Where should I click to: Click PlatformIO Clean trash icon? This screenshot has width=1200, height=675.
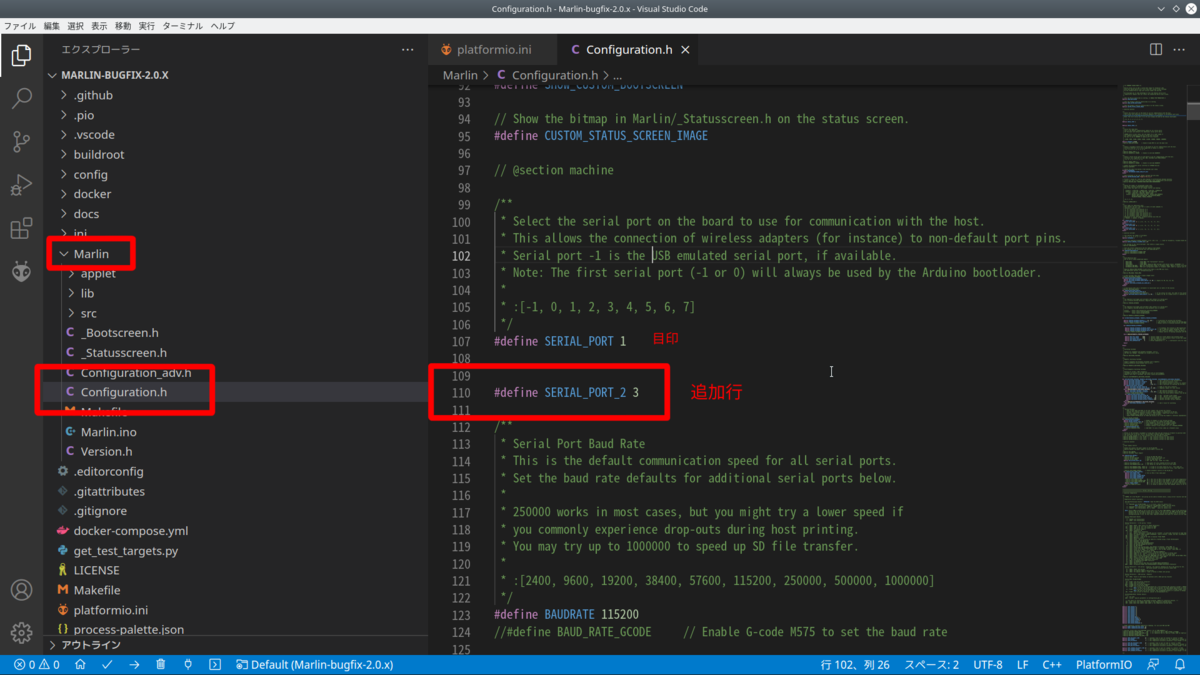click(161, 665)
